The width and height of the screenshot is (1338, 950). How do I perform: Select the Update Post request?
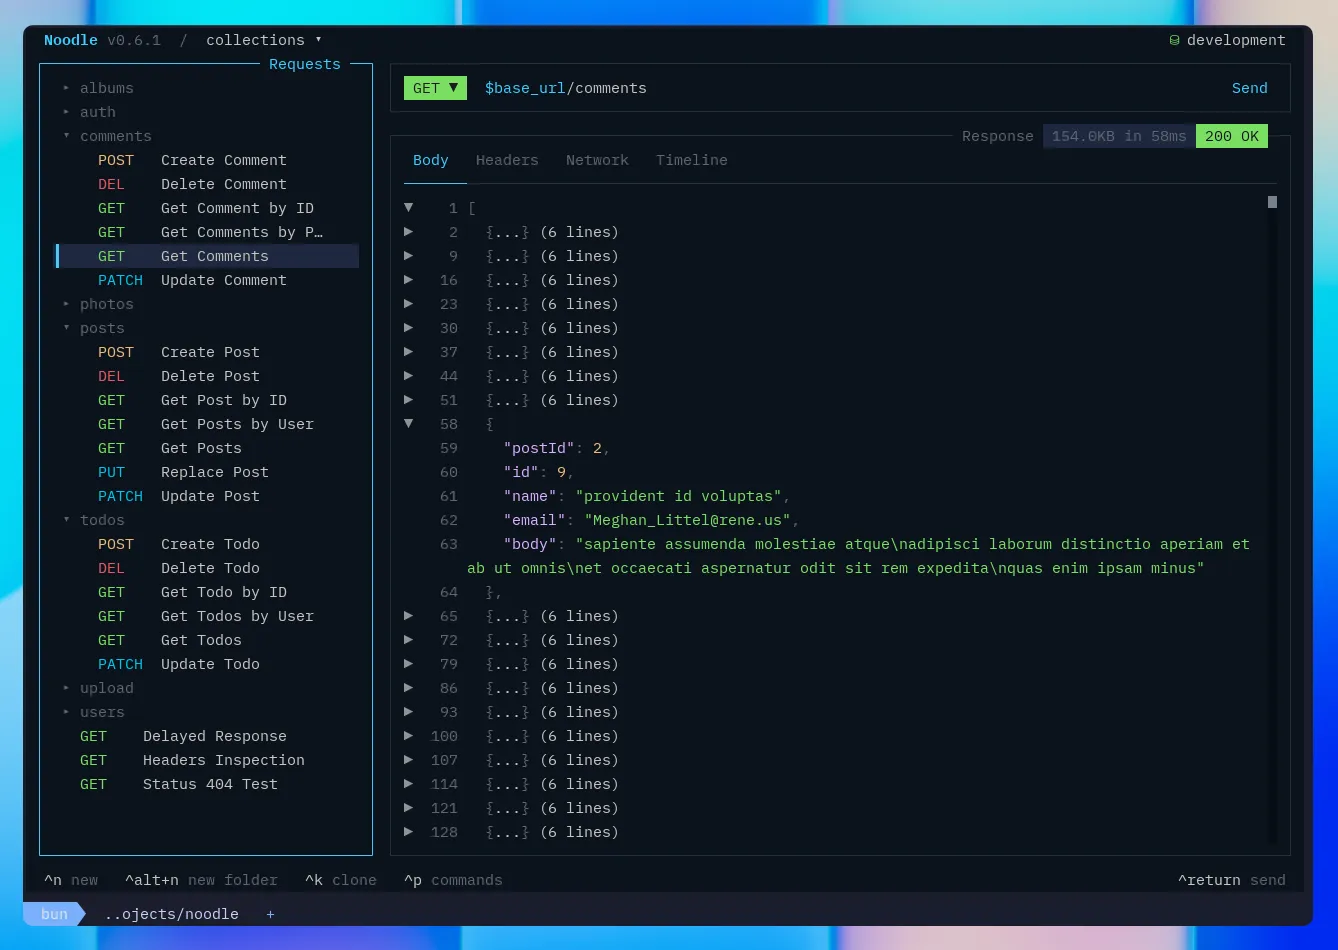click(206, 496)
